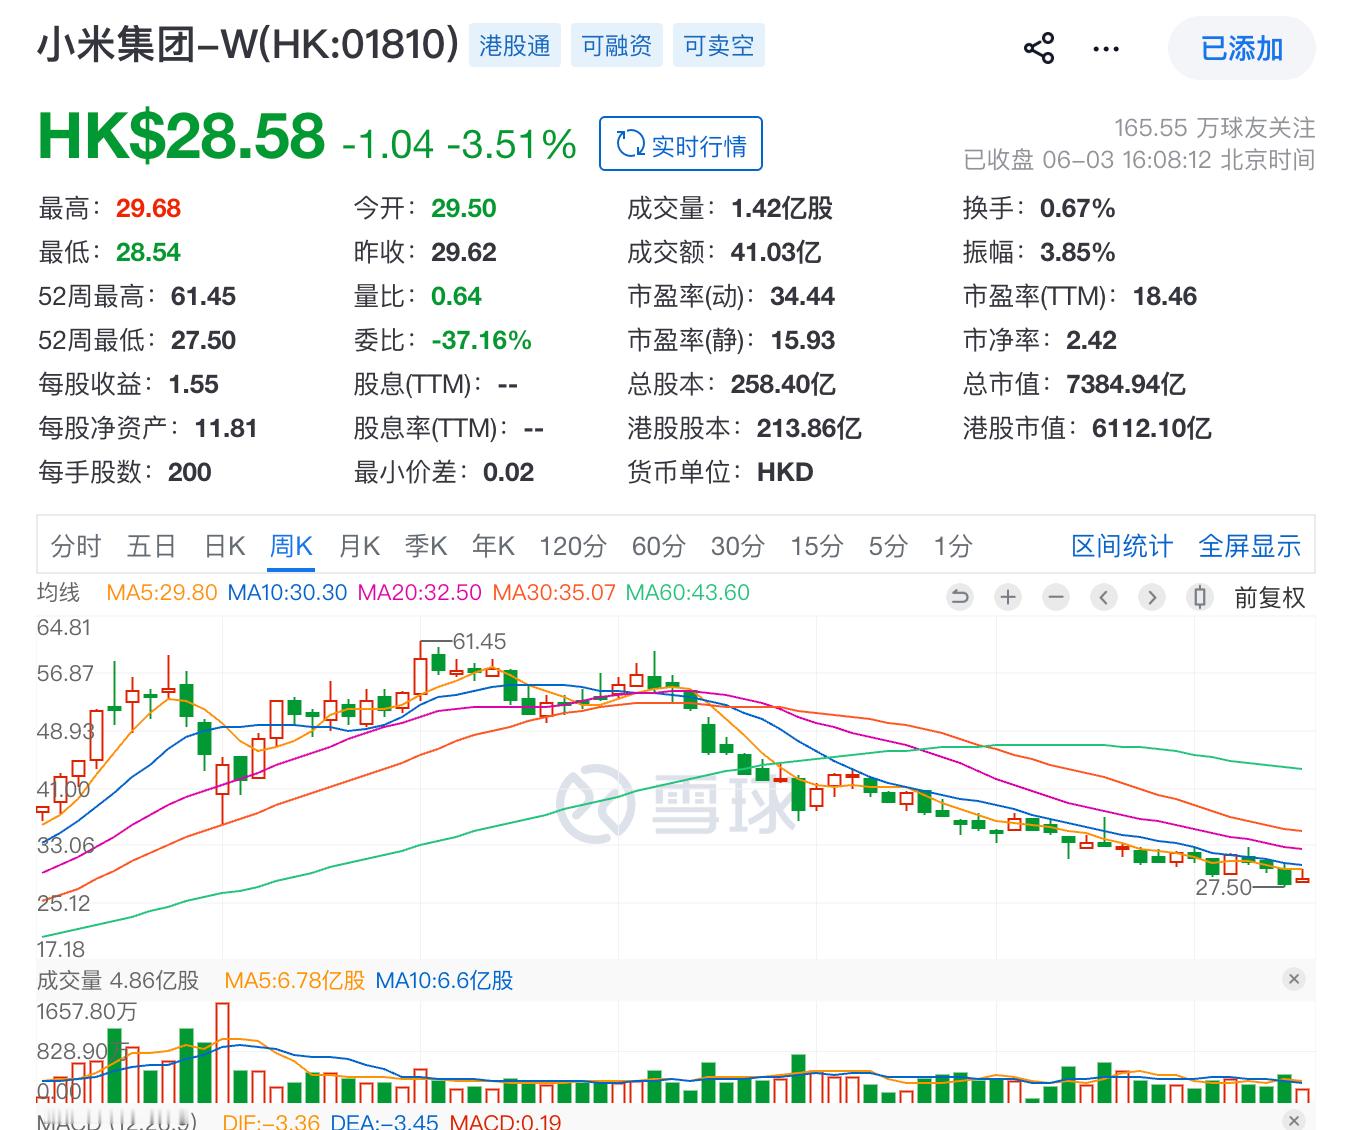Select the 15分 interval tab

point(817,546)
